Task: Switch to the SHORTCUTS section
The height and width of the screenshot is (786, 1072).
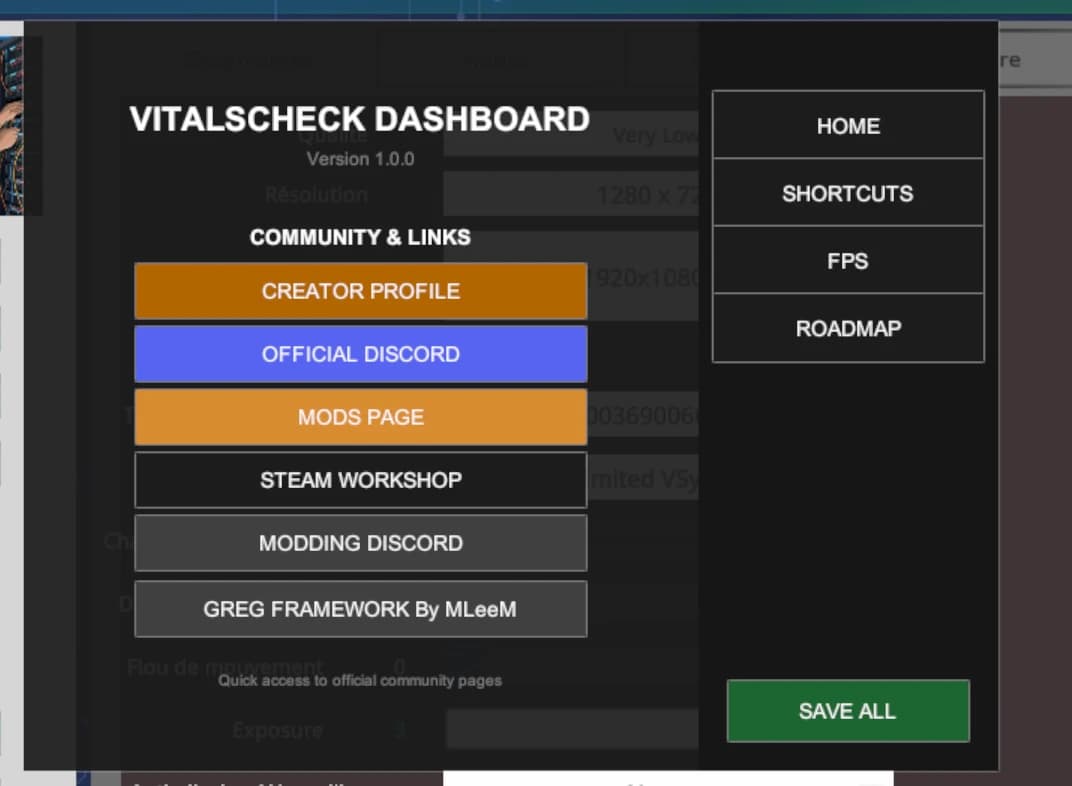Action: (848, 193)
